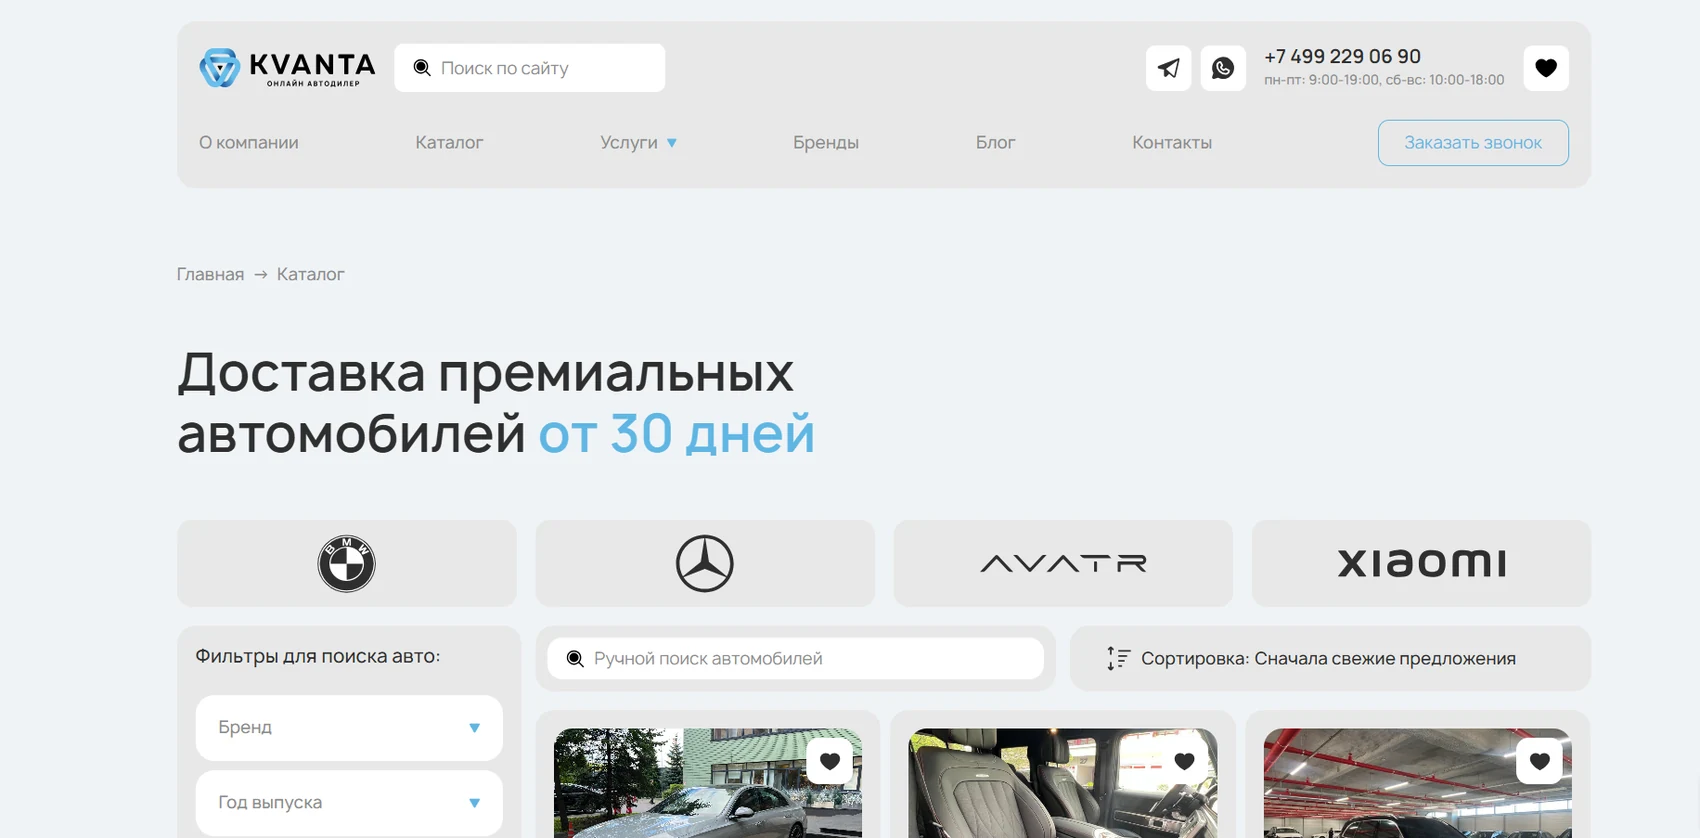The width and height of the screenshot is (1700, 838).
Task: Favorite the first car card (silver sedan)
Action: (x=830, y=761)
